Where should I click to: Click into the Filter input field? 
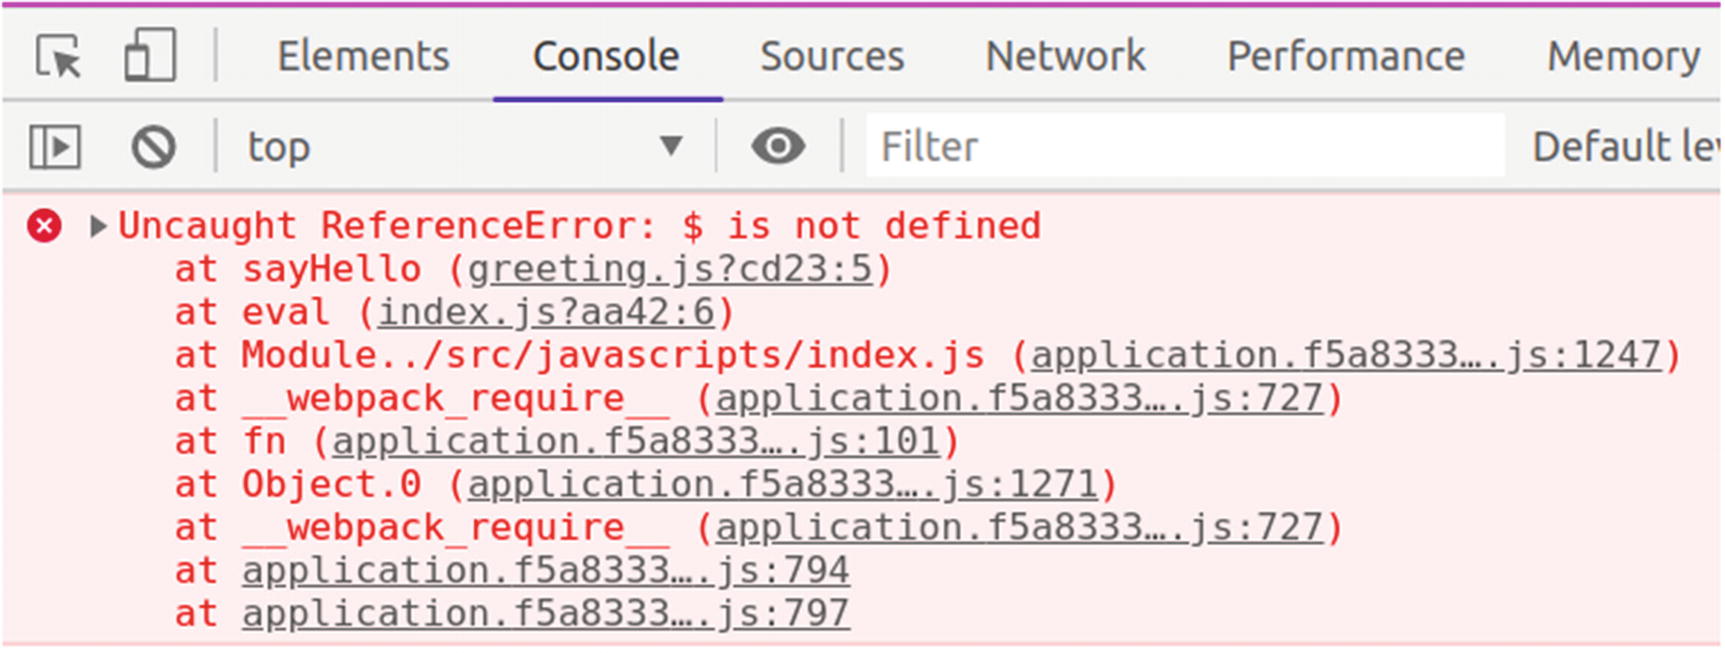point(1185,147)
